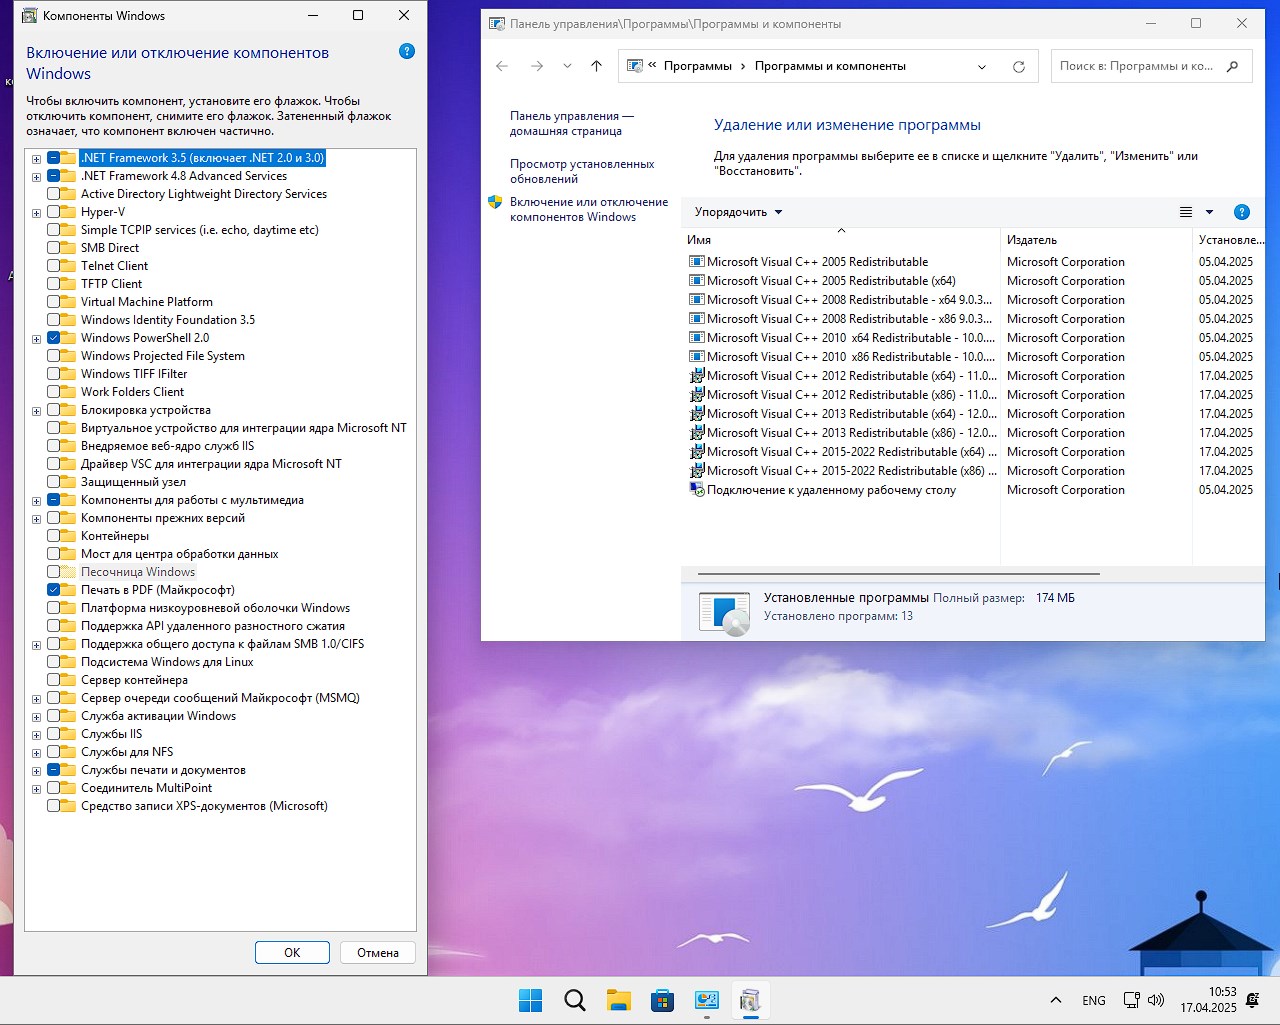Sort by the Установлено date column header
The width and height of the screenshot is (1280, 1025).
1229,240
